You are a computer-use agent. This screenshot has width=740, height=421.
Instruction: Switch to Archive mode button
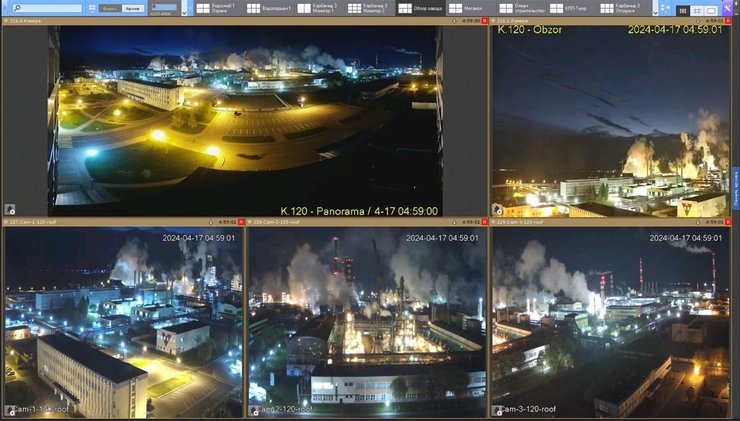[131, 8]
